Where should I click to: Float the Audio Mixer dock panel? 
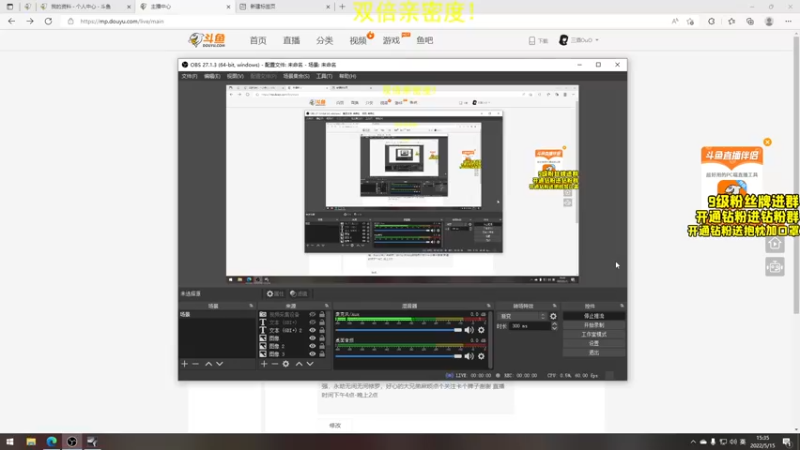click(x=488, y=306)
